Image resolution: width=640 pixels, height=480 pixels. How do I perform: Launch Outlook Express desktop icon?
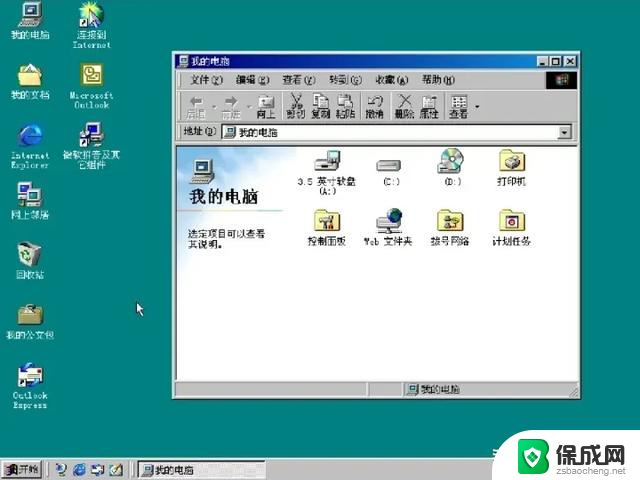point(30,386)
